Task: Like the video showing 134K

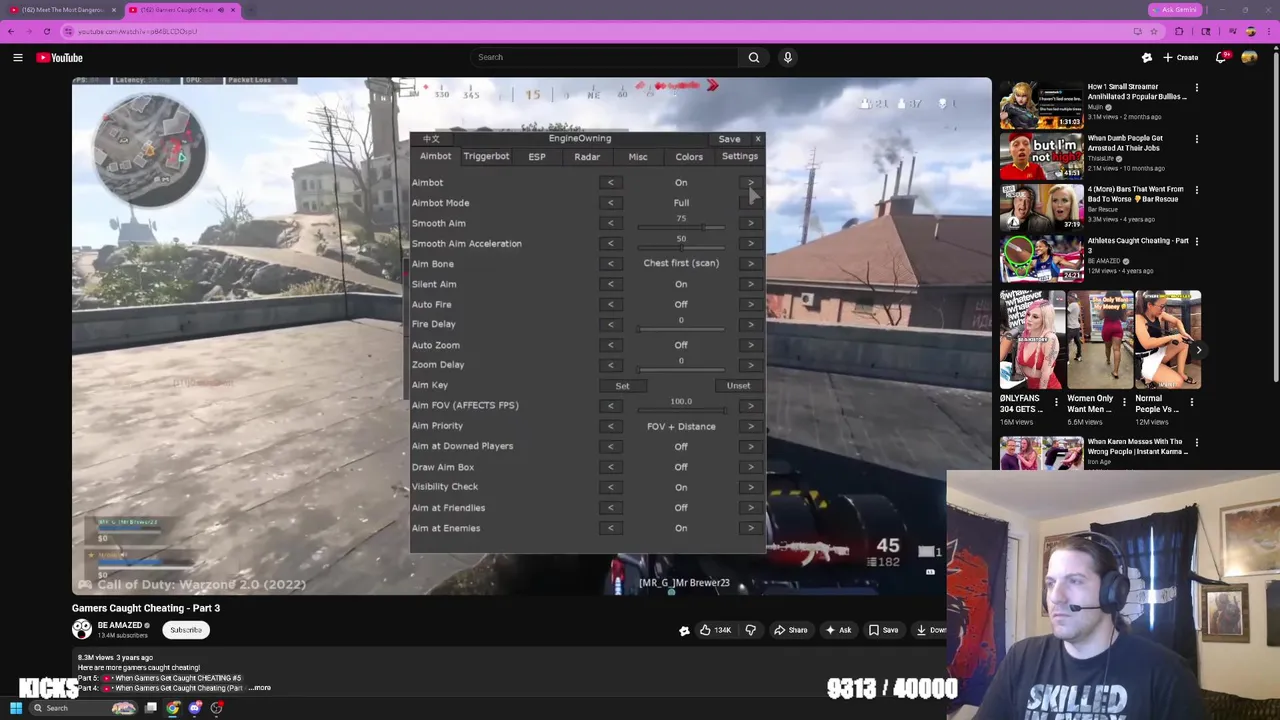Action: point(715,630)
